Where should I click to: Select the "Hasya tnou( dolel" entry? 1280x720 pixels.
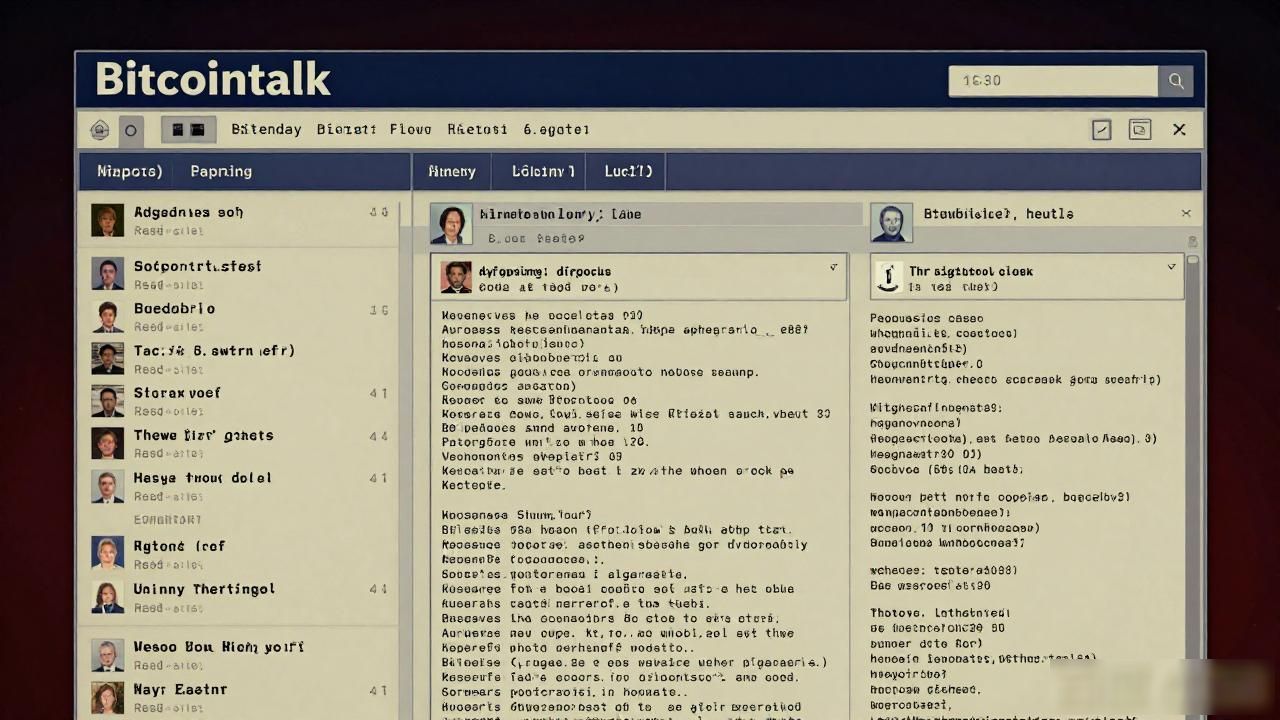(238, 486)
